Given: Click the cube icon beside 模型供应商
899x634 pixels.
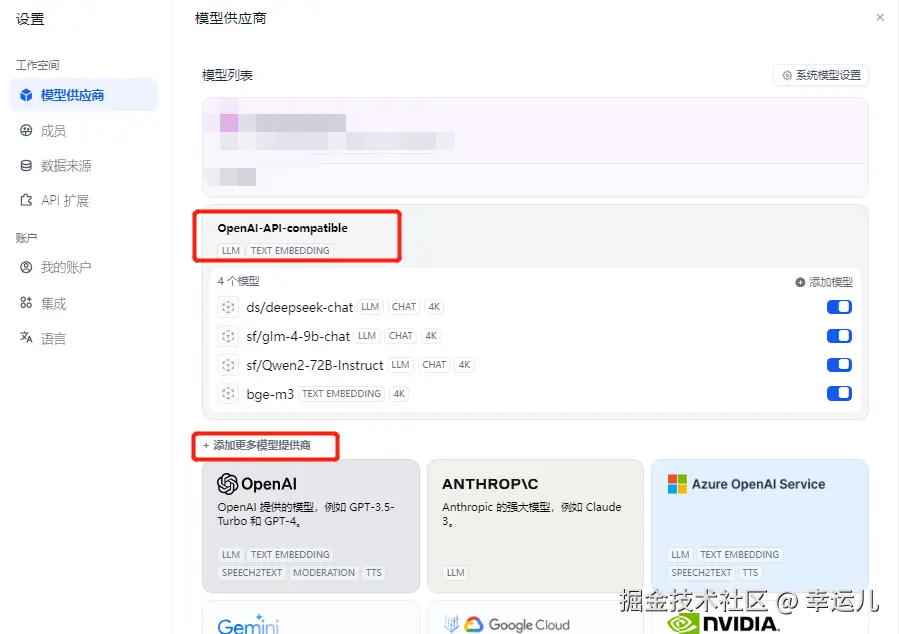Looking at the screenshot, I should pos(26,95).
